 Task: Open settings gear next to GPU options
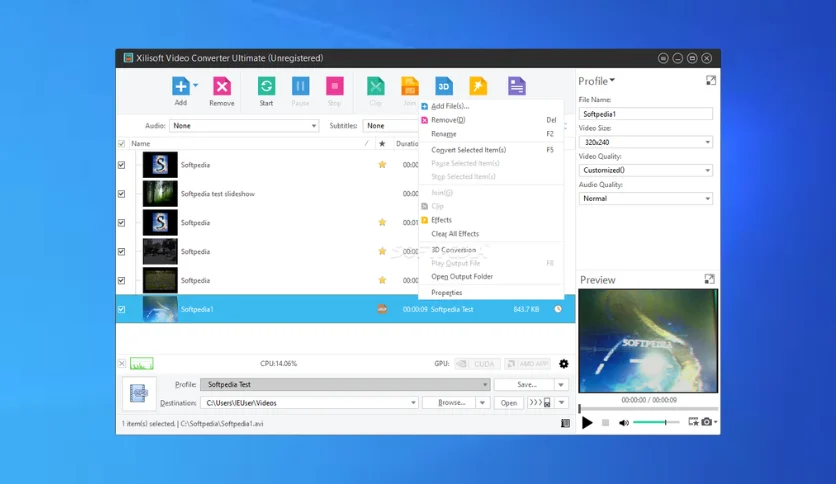coord(564,364)
